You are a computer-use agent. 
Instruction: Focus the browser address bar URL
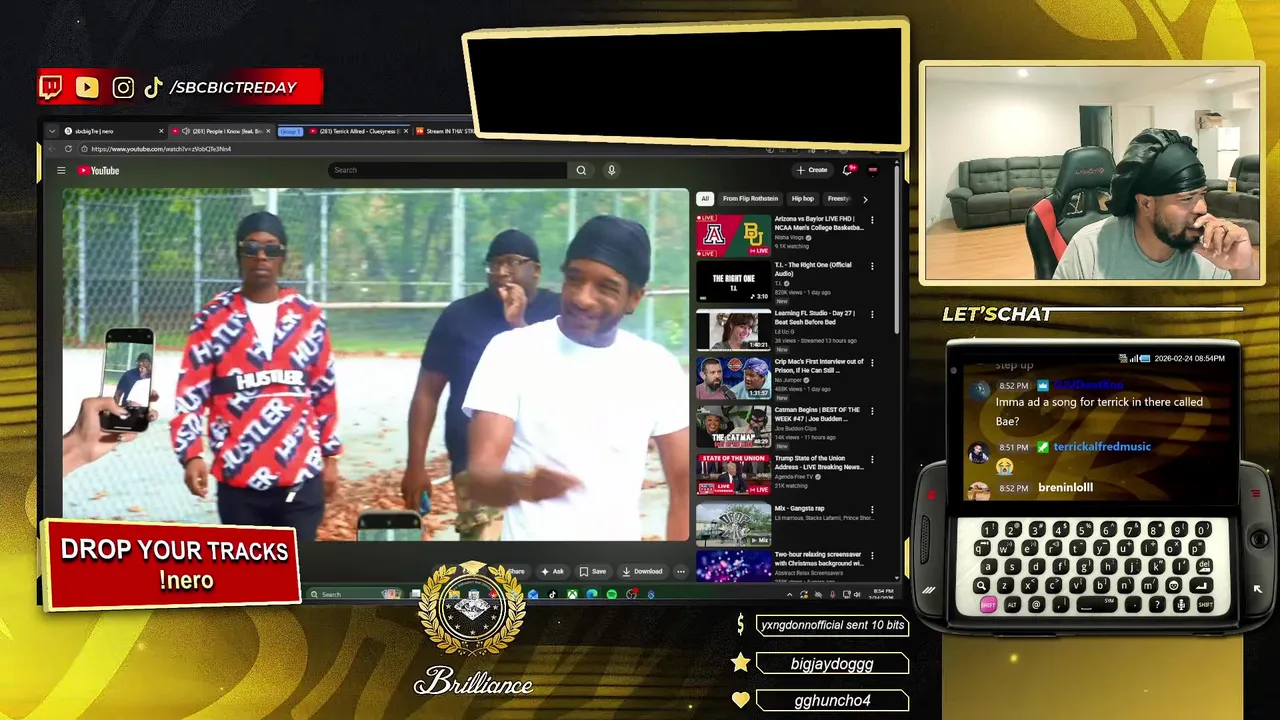[x=160, y=149]
